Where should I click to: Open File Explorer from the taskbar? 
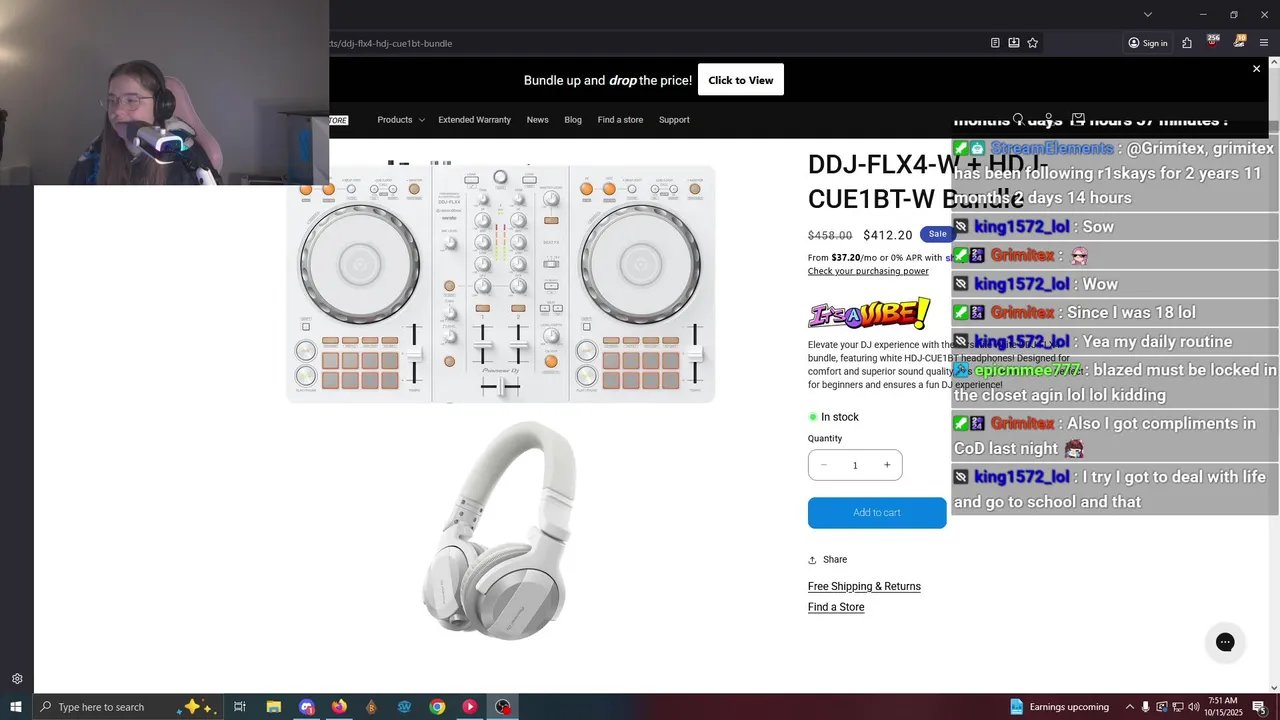(x=273, y=707)
